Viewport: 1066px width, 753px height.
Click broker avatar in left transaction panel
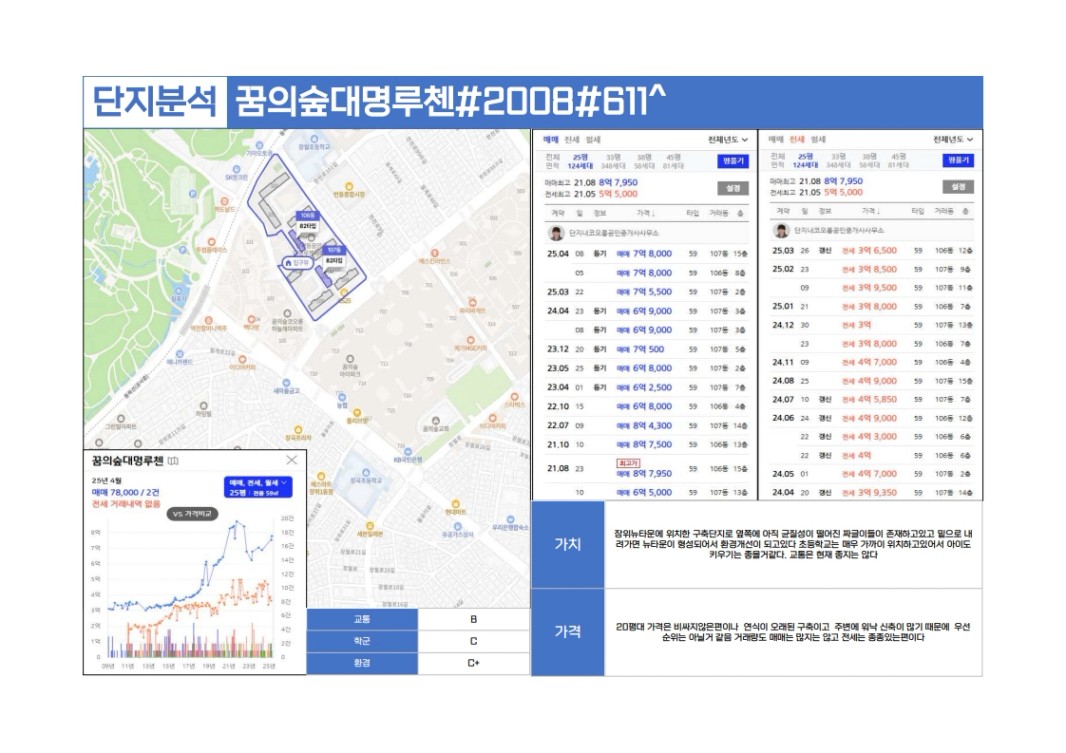[x=556, y=232]
